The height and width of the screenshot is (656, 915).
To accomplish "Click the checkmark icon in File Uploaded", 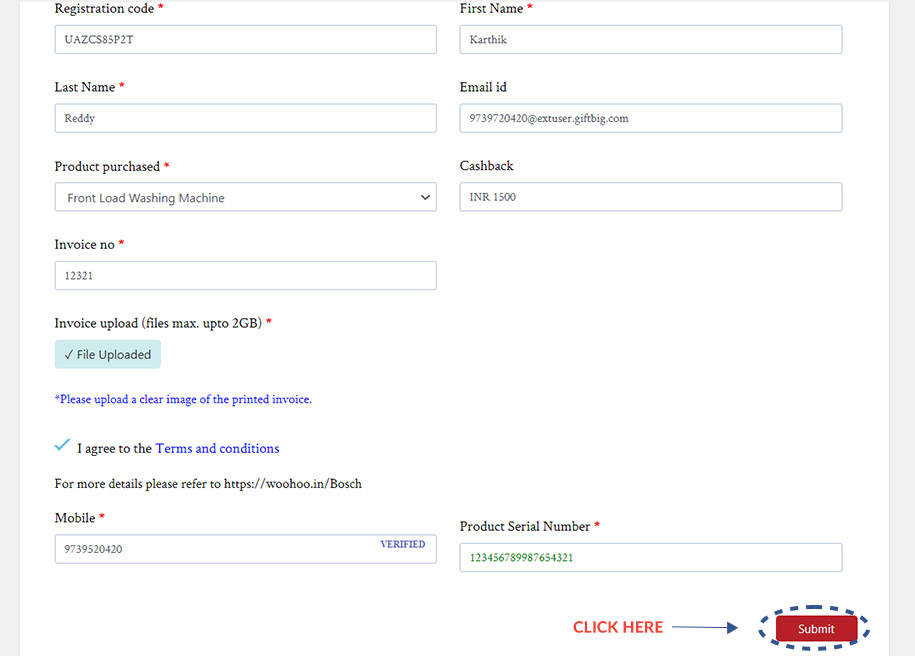I will coord(69,354).
